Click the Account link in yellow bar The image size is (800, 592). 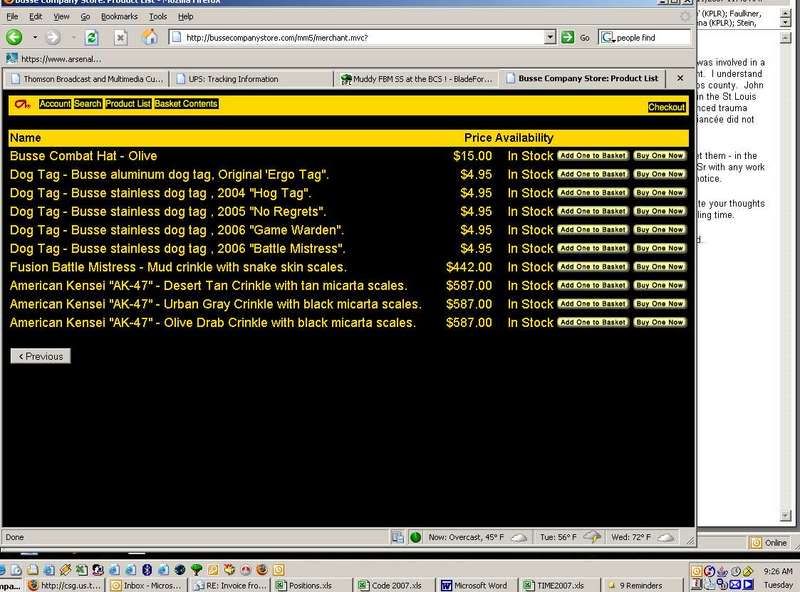point(55,104)
